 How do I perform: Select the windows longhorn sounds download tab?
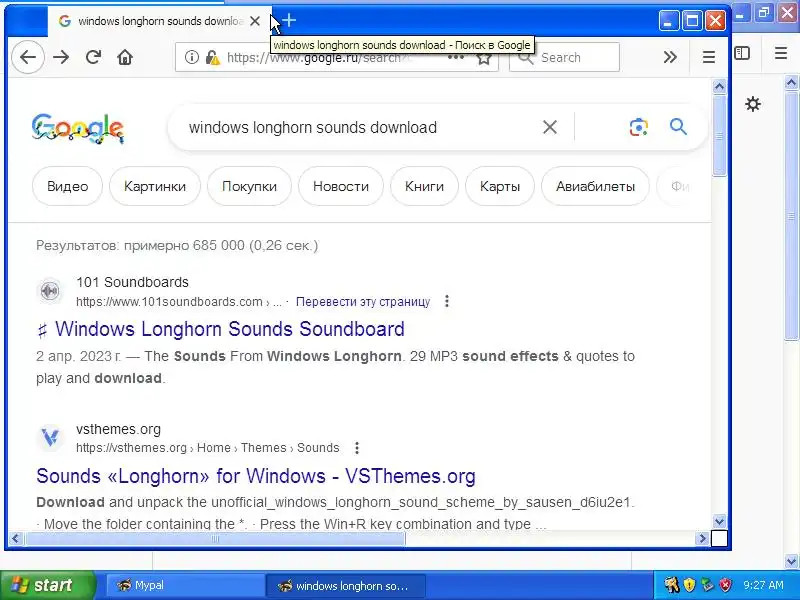[x=158, y=21]
